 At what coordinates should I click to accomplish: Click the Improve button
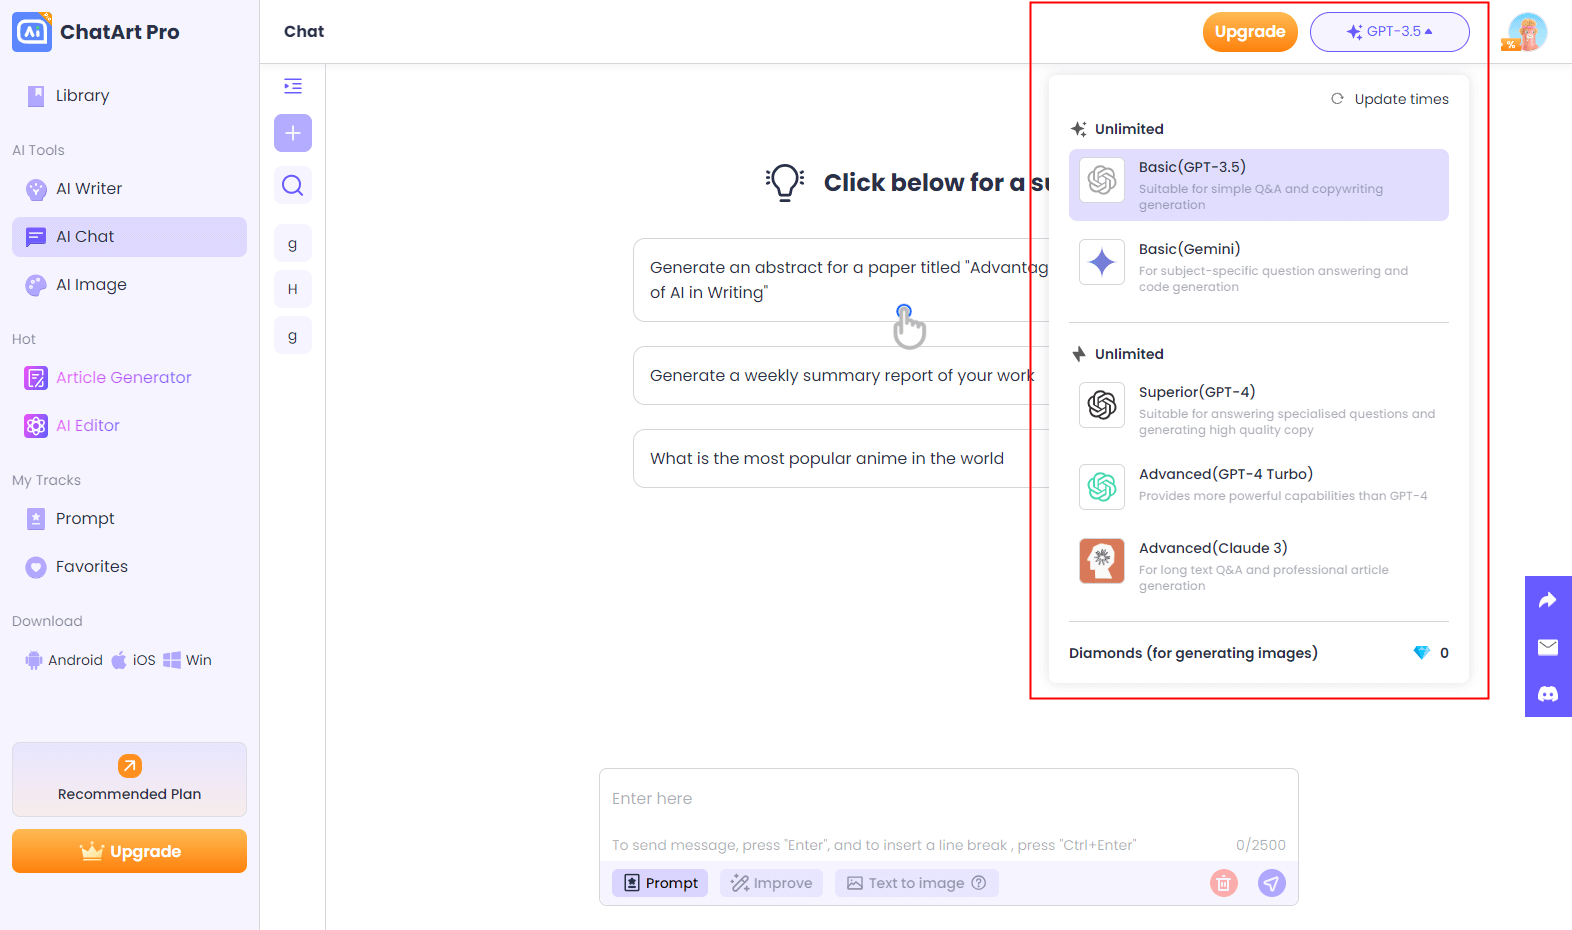(x=771, y=883)
